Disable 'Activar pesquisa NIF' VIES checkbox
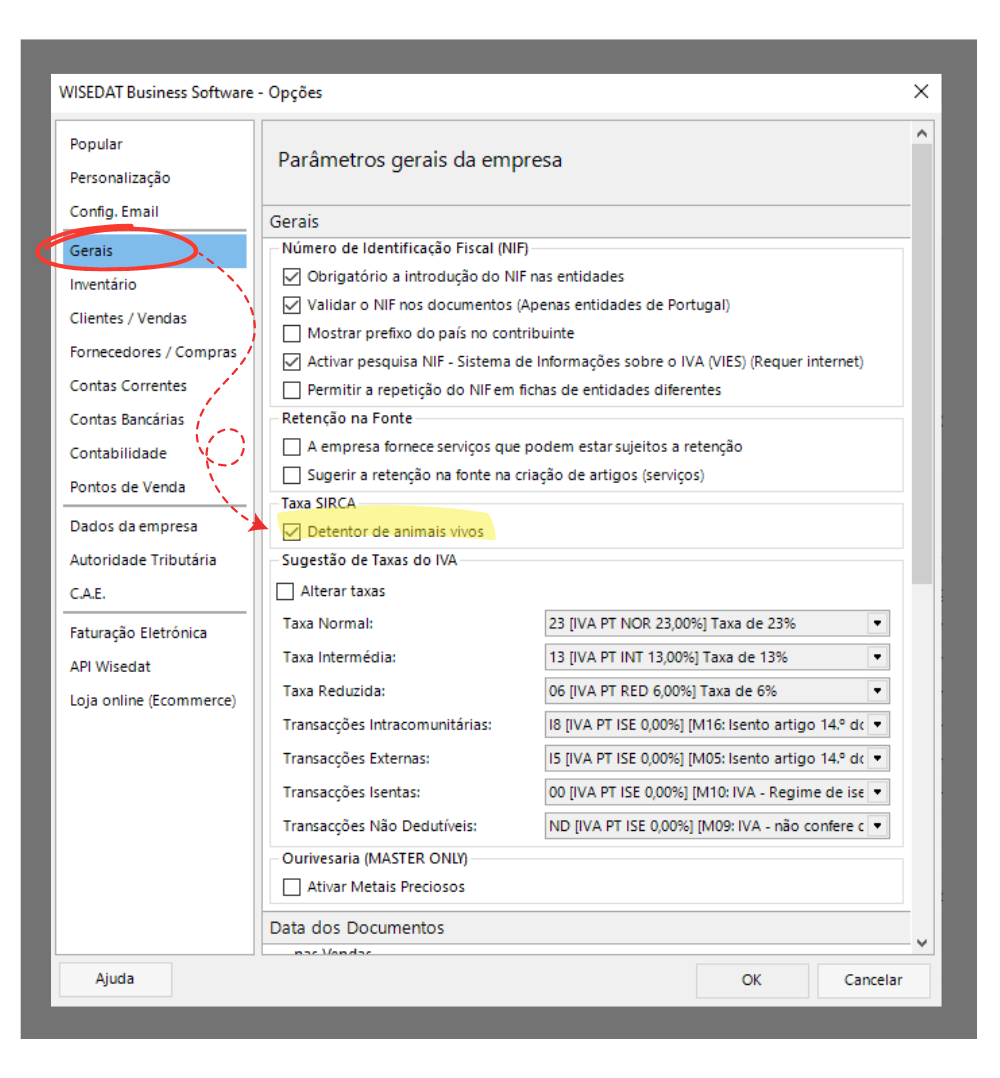This screenshot has width=1000, height=1078. pyautogui.click(x=292, y=361)
